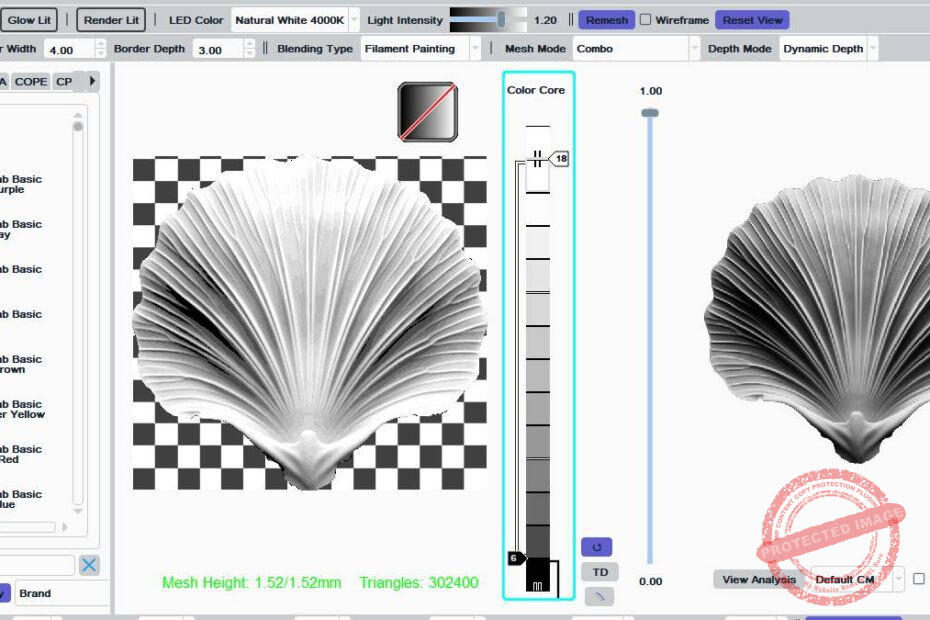
Task: Click the Mesh Height status text
Action: coord(251,583)
